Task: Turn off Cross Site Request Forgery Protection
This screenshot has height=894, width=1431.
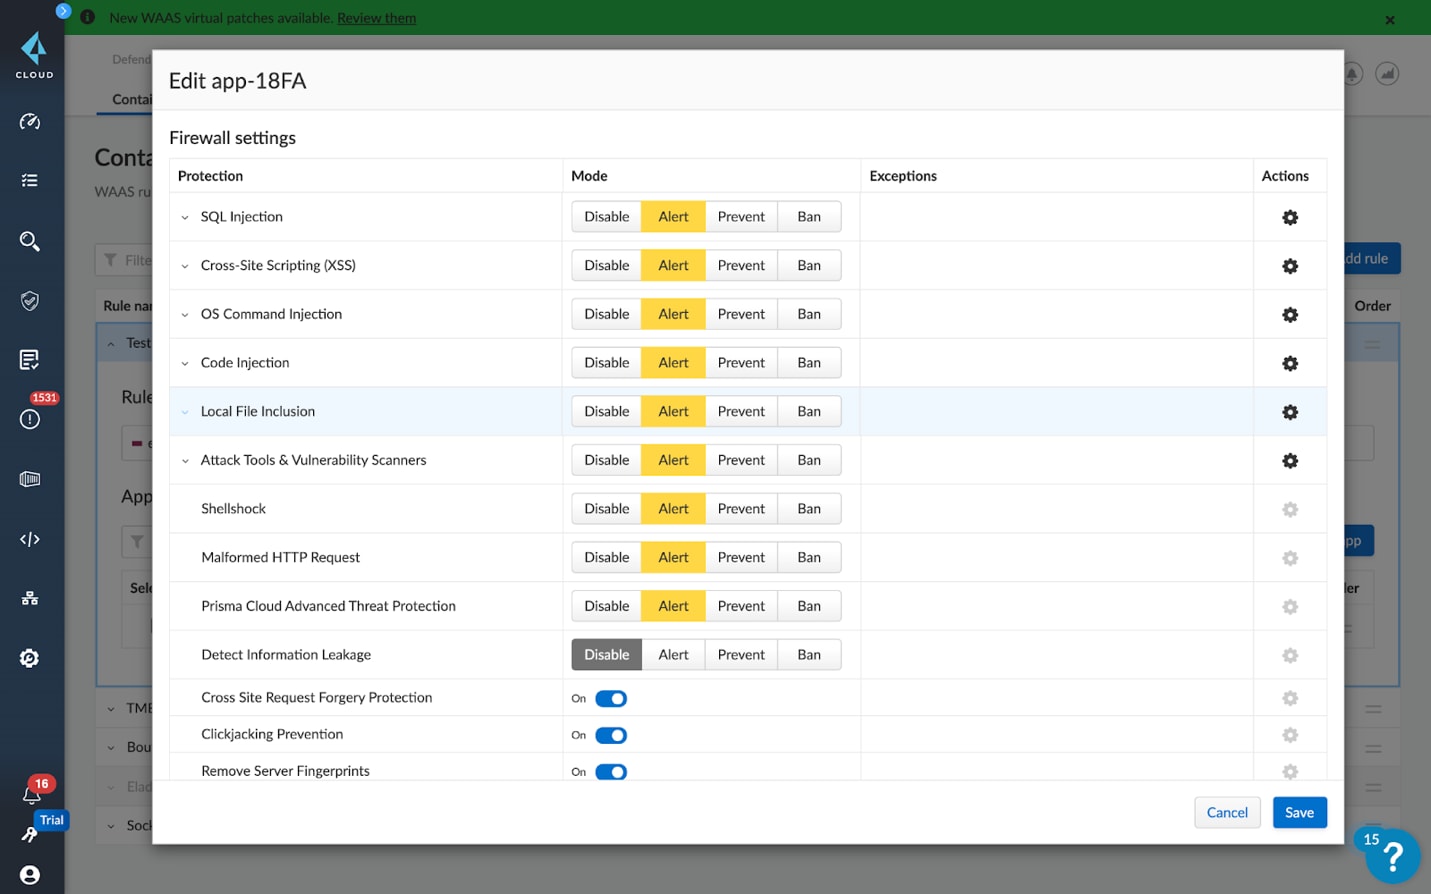Action: tap(611, 698)
